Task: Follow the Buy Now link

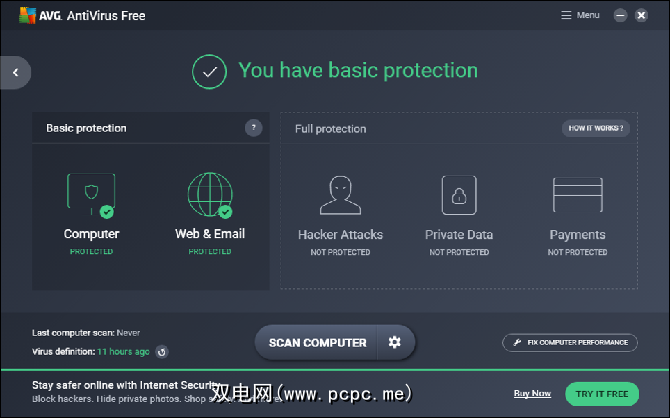Action: click(x=532, y=394)
